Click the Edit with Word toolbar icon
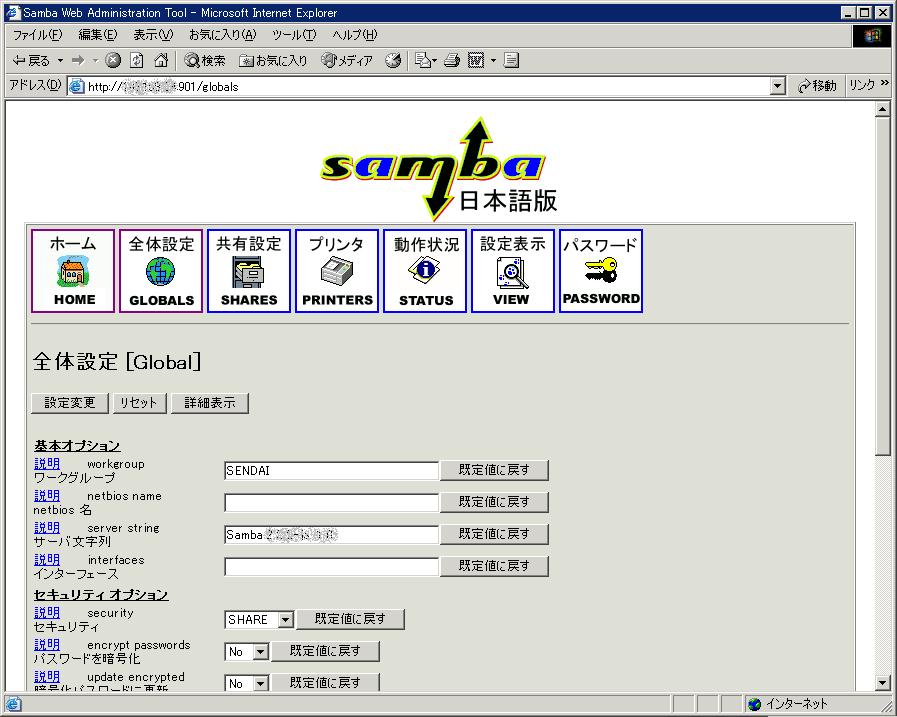897x717 pixels. click(x=476, y=60)
